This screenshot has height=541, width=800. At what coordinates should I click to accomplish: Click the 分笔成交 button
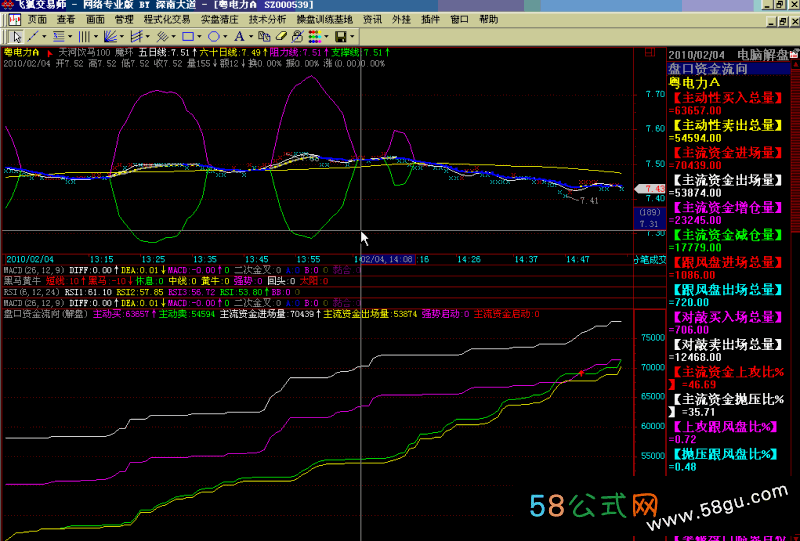pyautogui.click(x=649, y=259)
